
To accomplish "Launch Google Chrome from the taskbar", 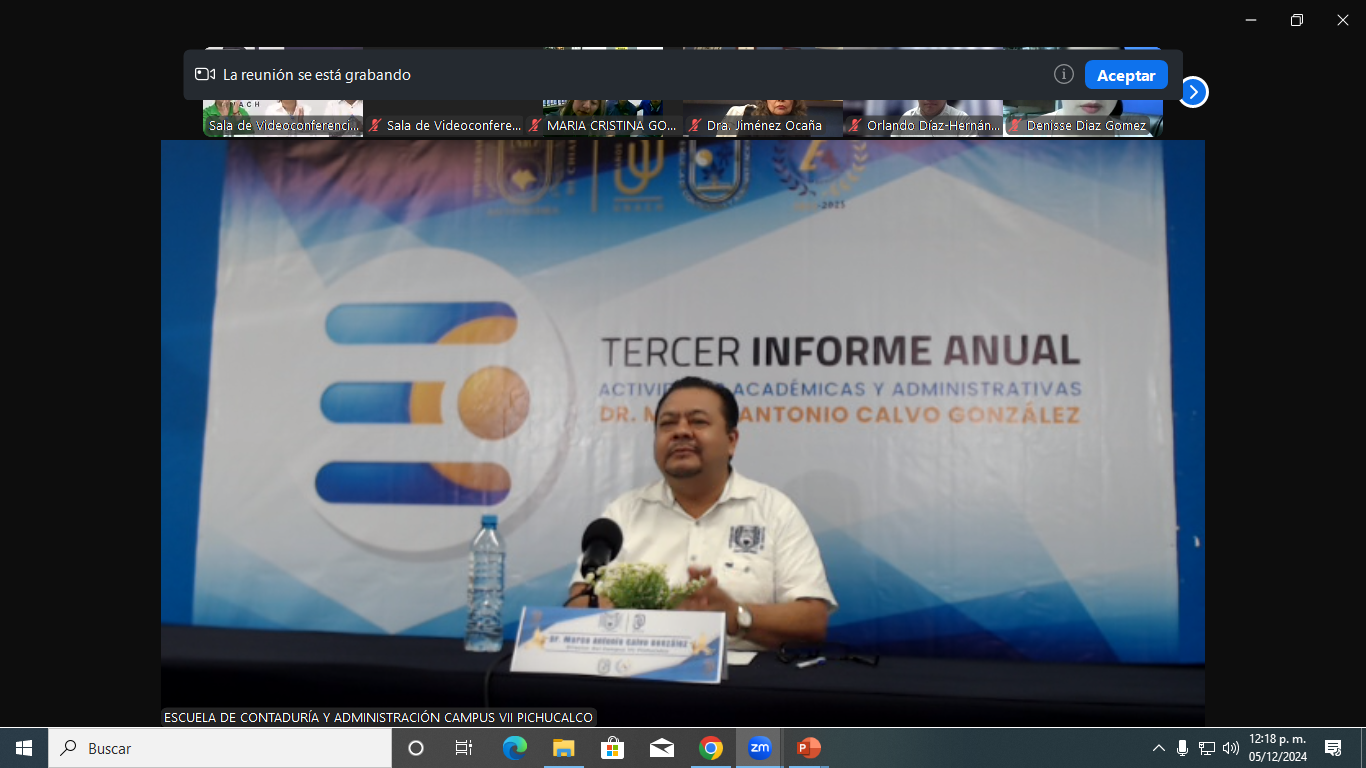I will coord(711,748).
